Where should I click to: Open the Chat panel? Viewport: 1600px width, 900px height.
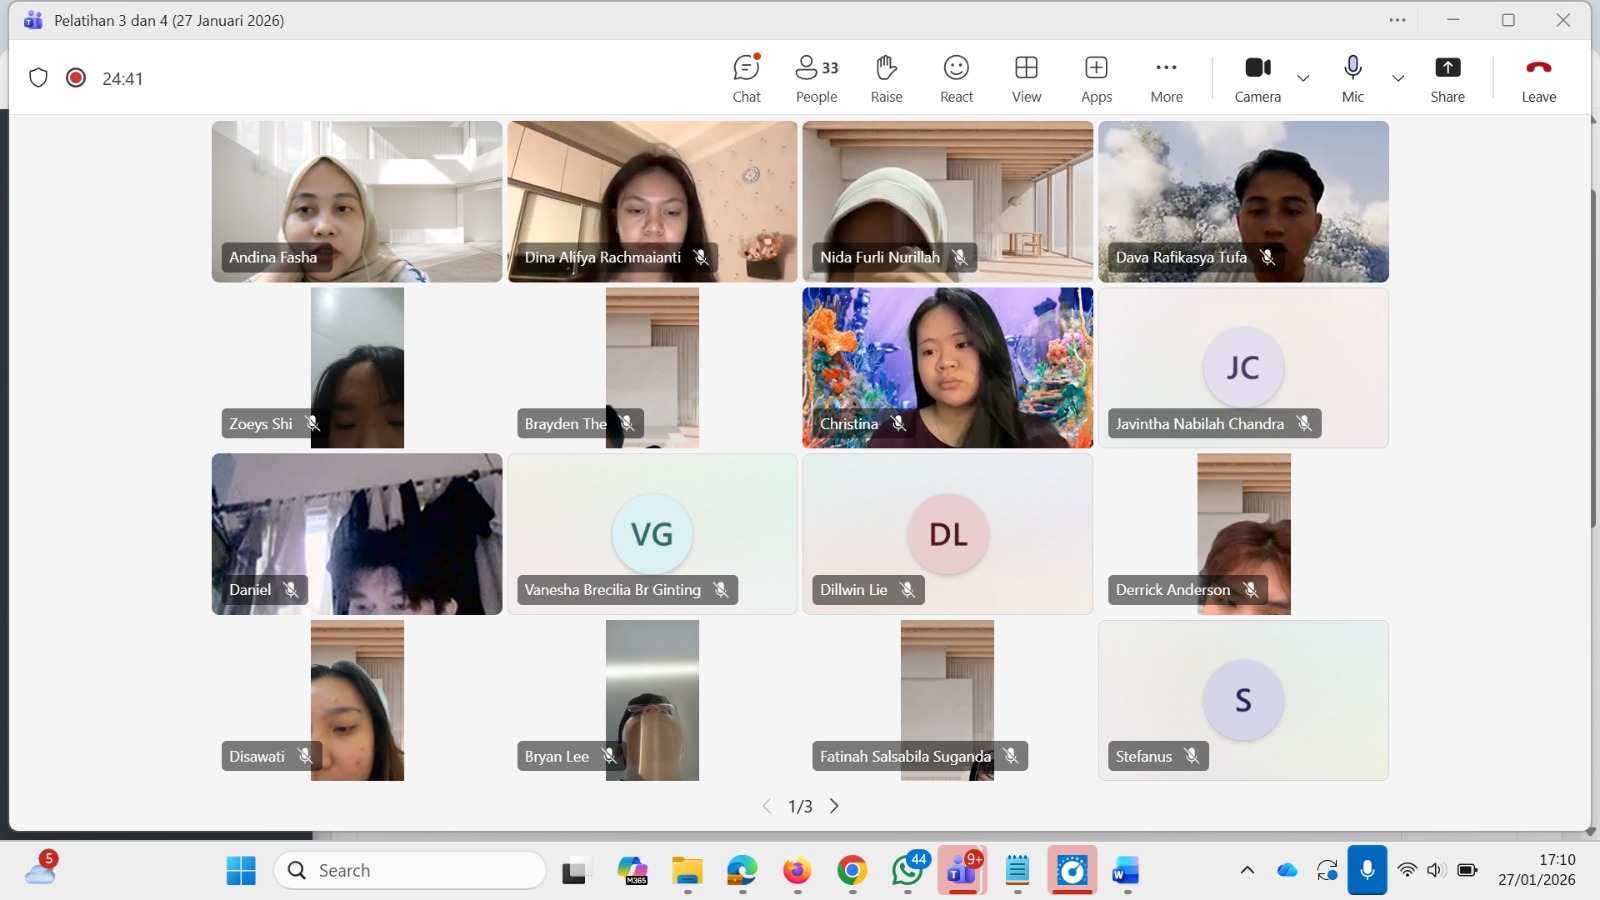coord(746,78)
